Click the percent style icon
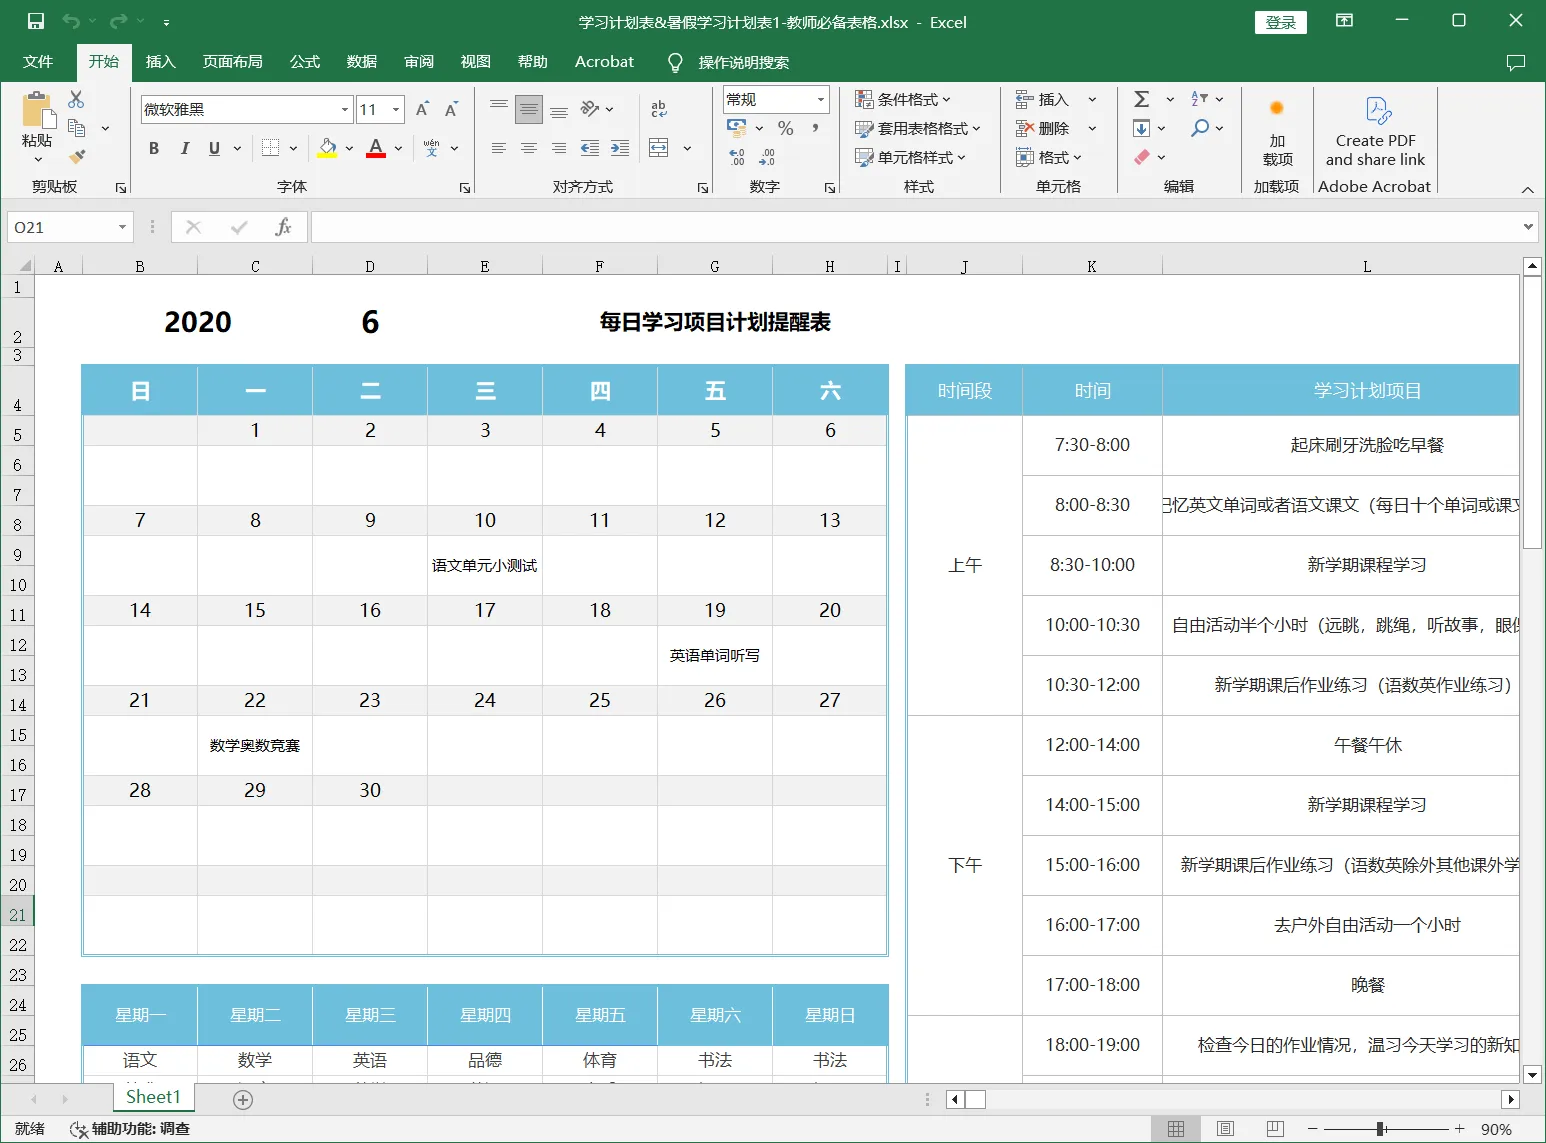 pyautogui.click(x=785, y=128)
